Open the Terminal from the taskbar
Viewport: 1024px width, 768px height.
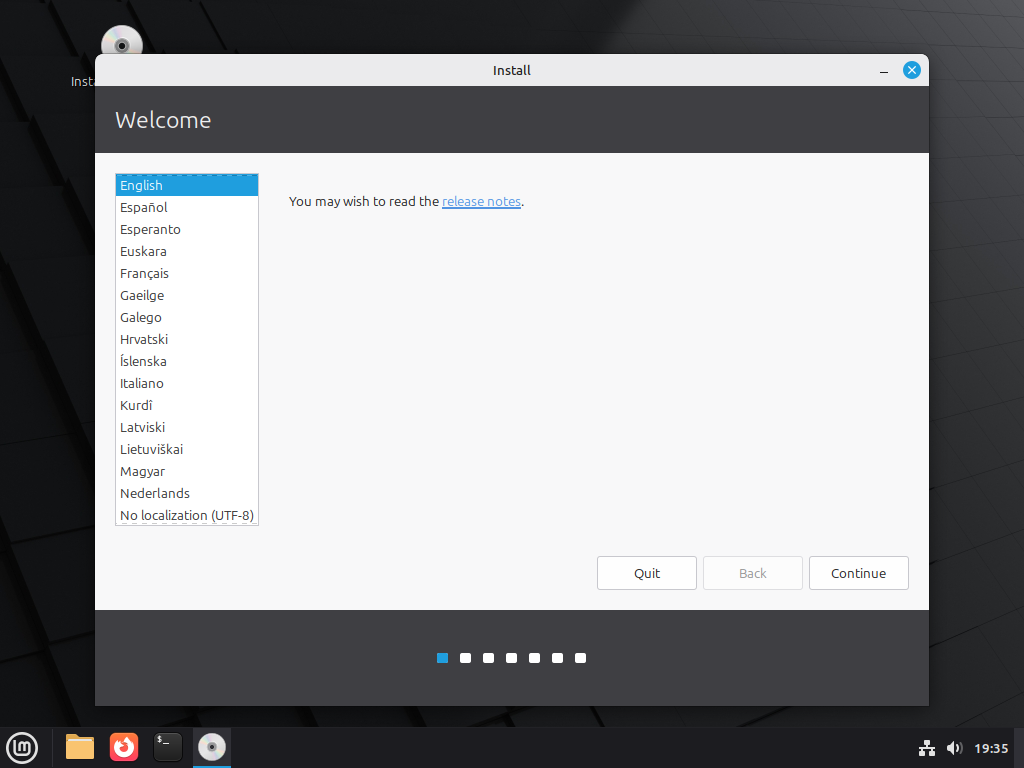coord(168,747)
